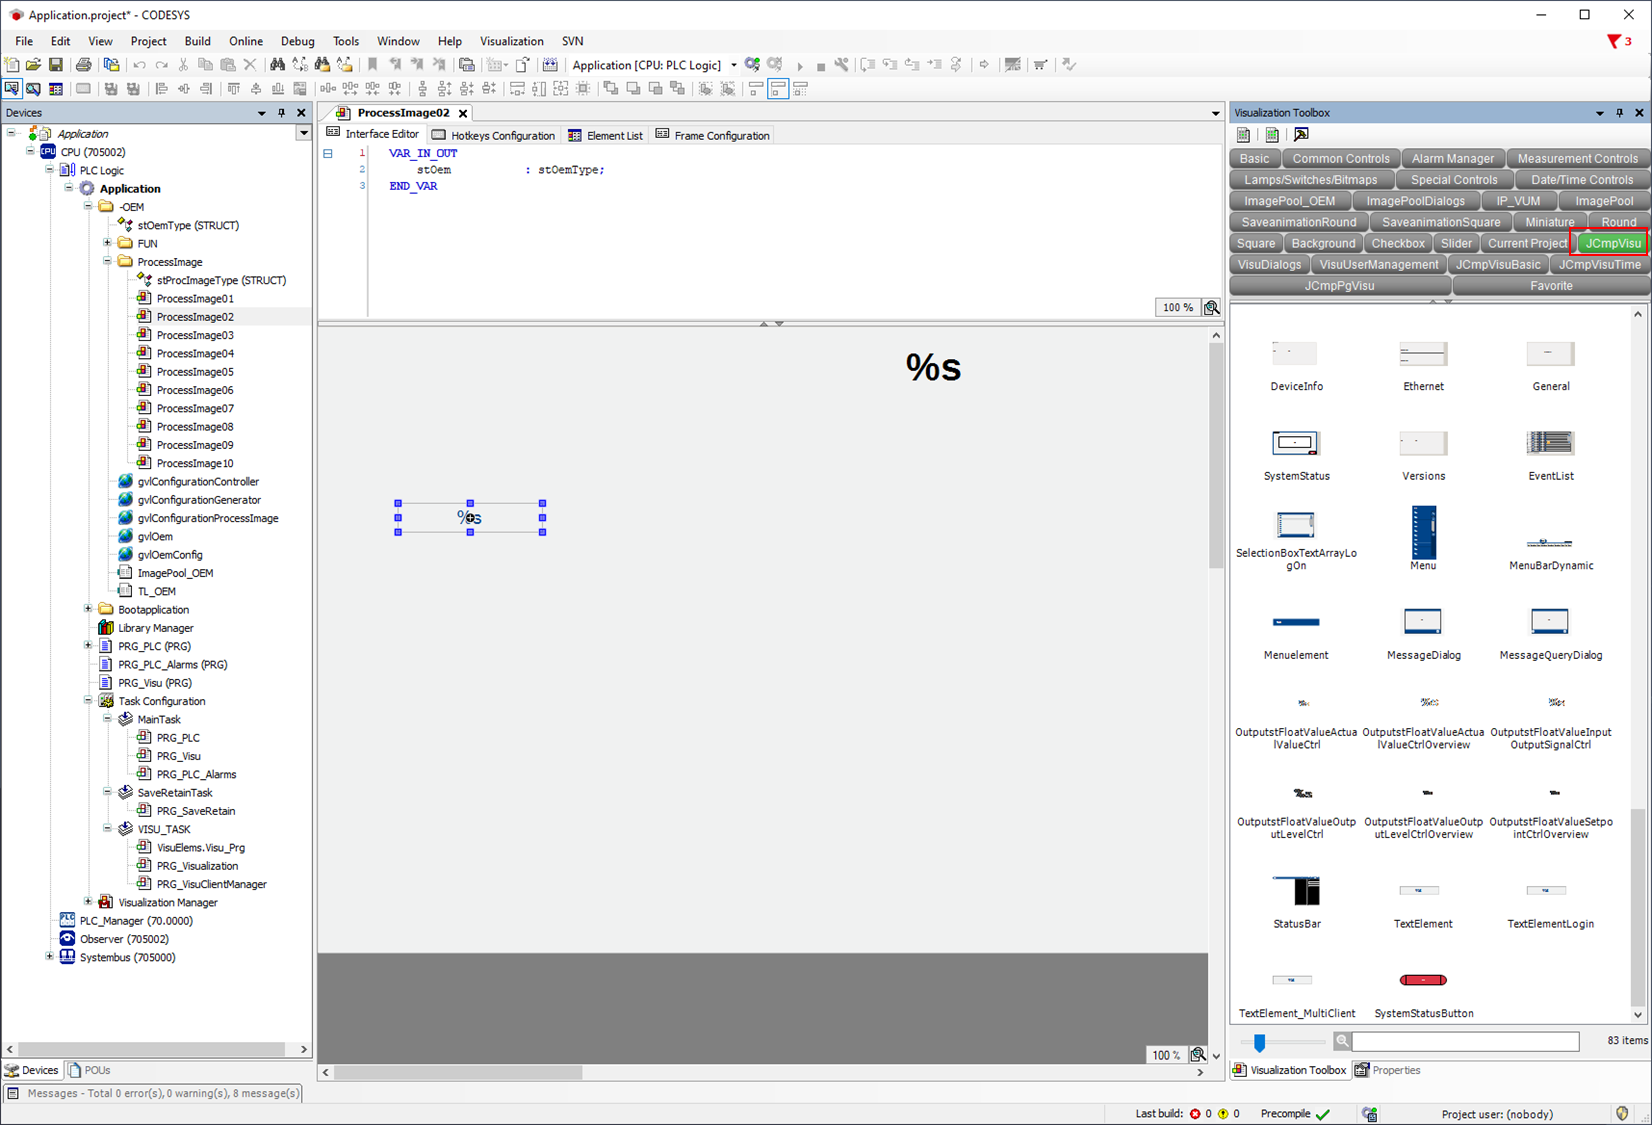Open the Lamps/Switches/Bitmaps toolbox category

point(1310,180)
